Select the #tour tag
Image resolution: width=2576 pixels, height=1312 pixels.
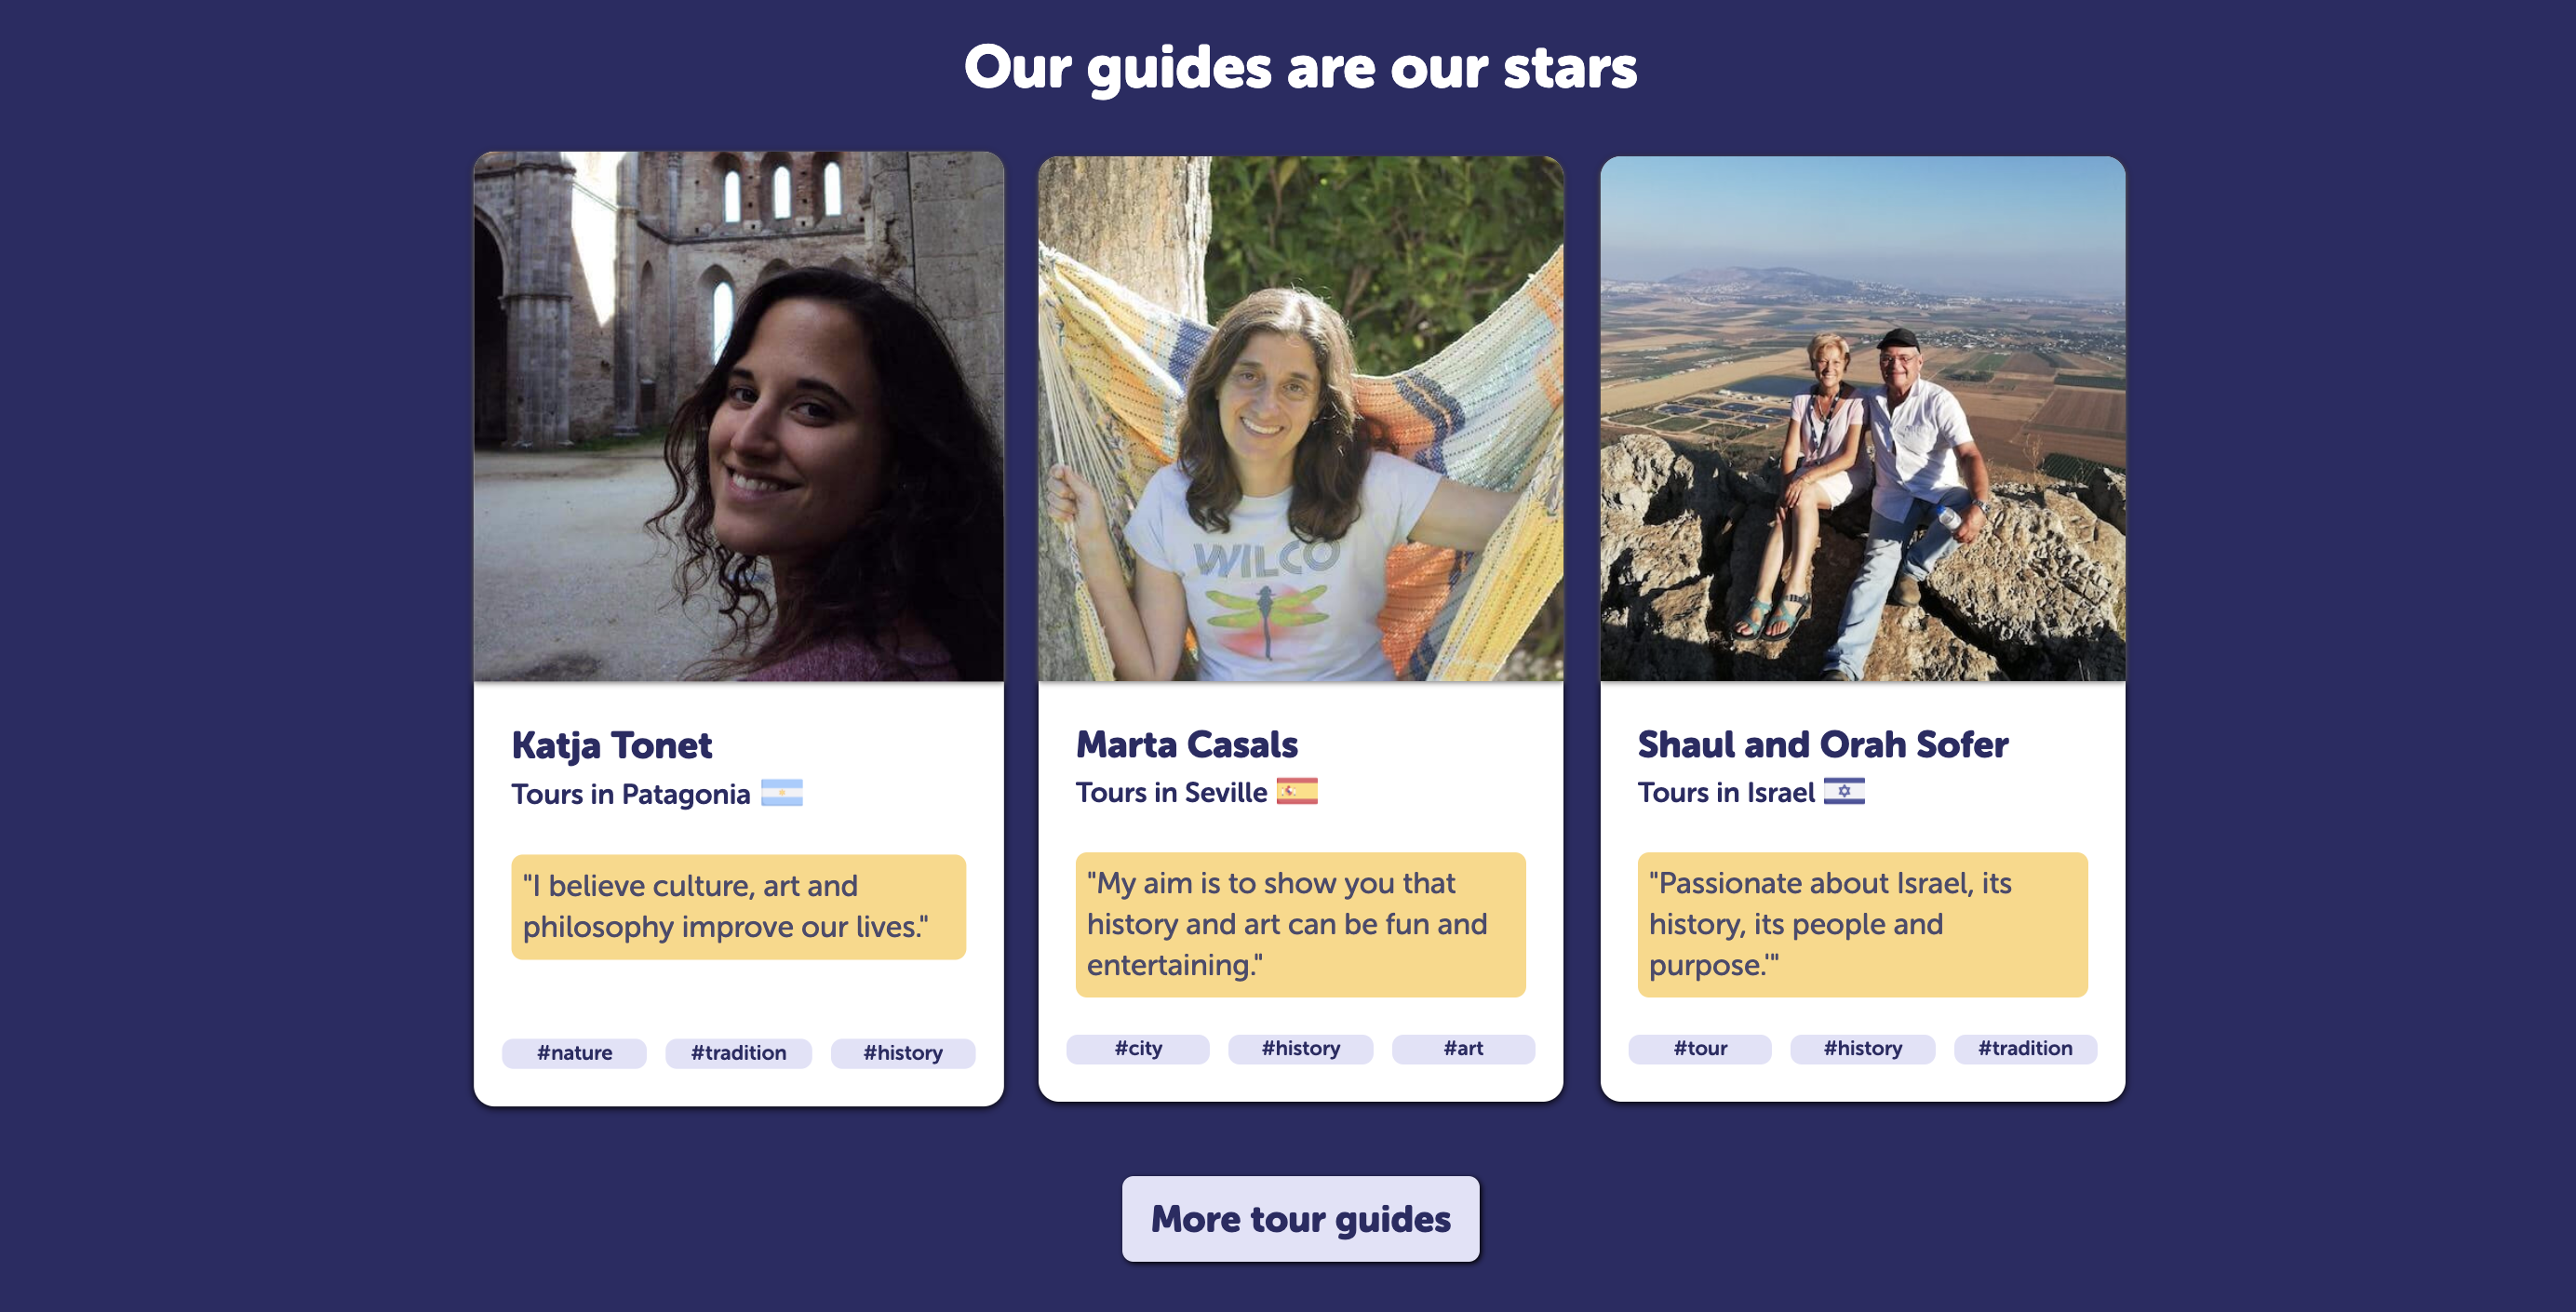click(x=1700, y=1048)
